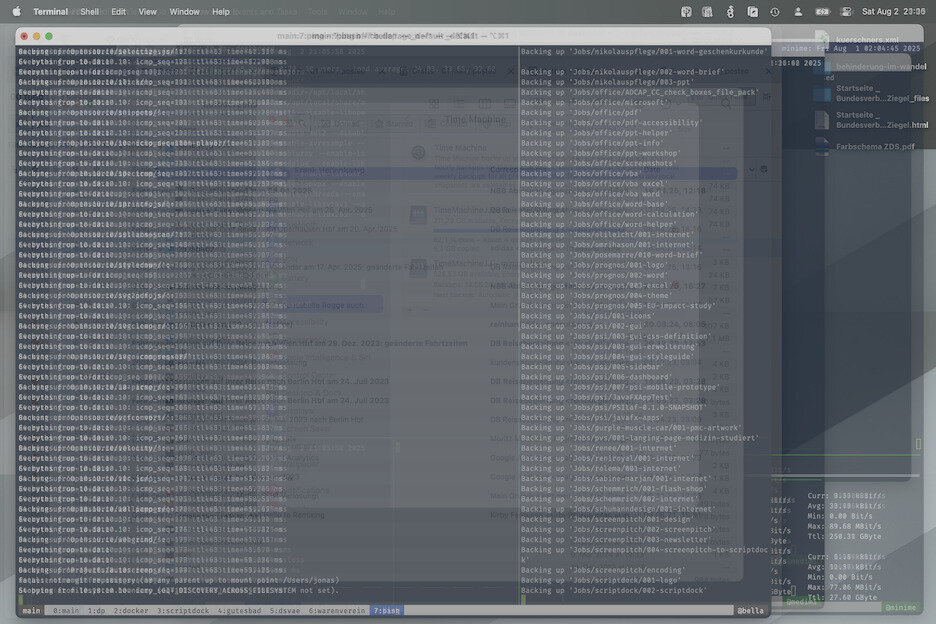Select tmux window tab 4:gutesbad
Screen dimensions: 936x624
tap(239, 610)
